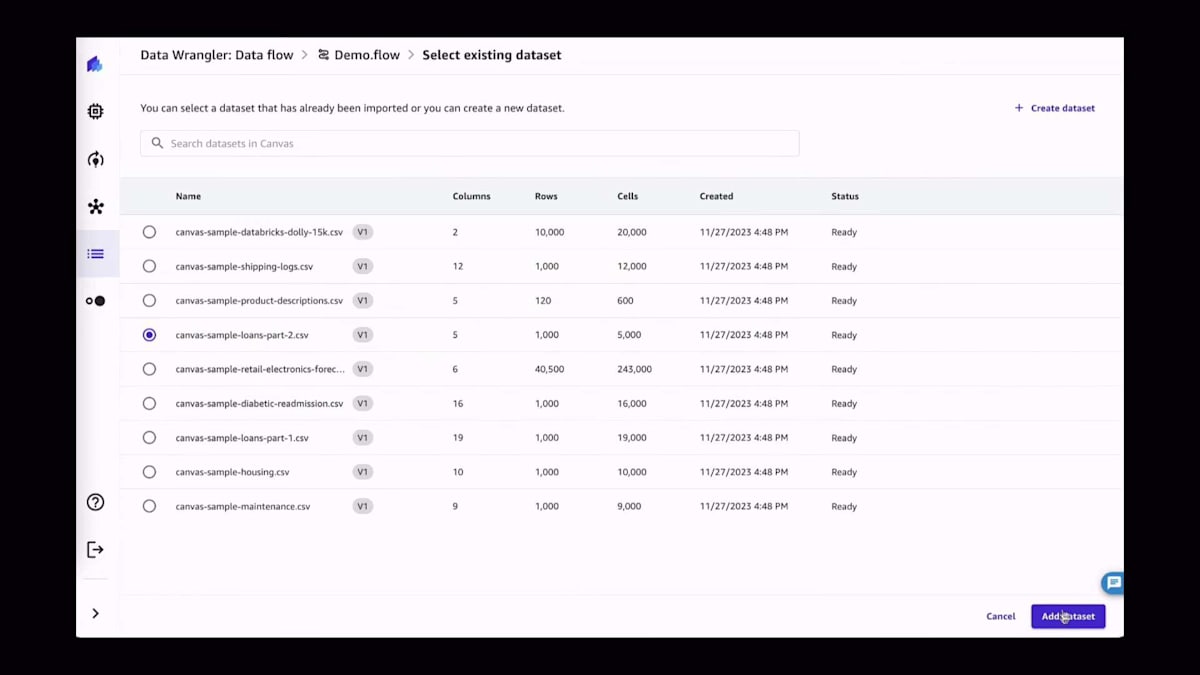1200x675 pixels.
Task: Select canvas-sample-housing.csv radio button
Action: tap(149, 472)
